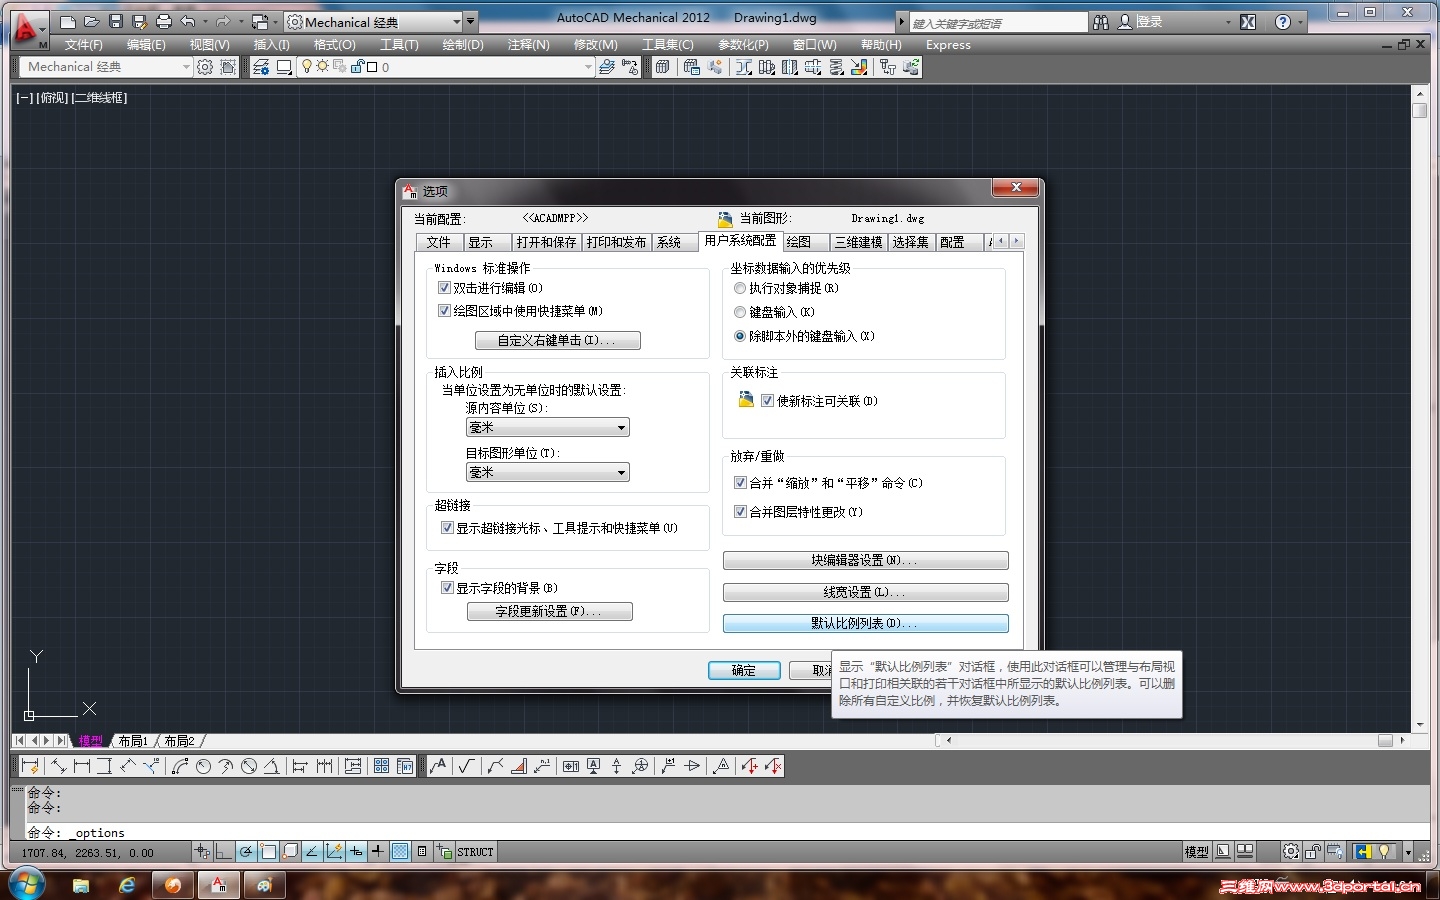
Task: Open the 文件(F) menu
Action: point(84,45)
